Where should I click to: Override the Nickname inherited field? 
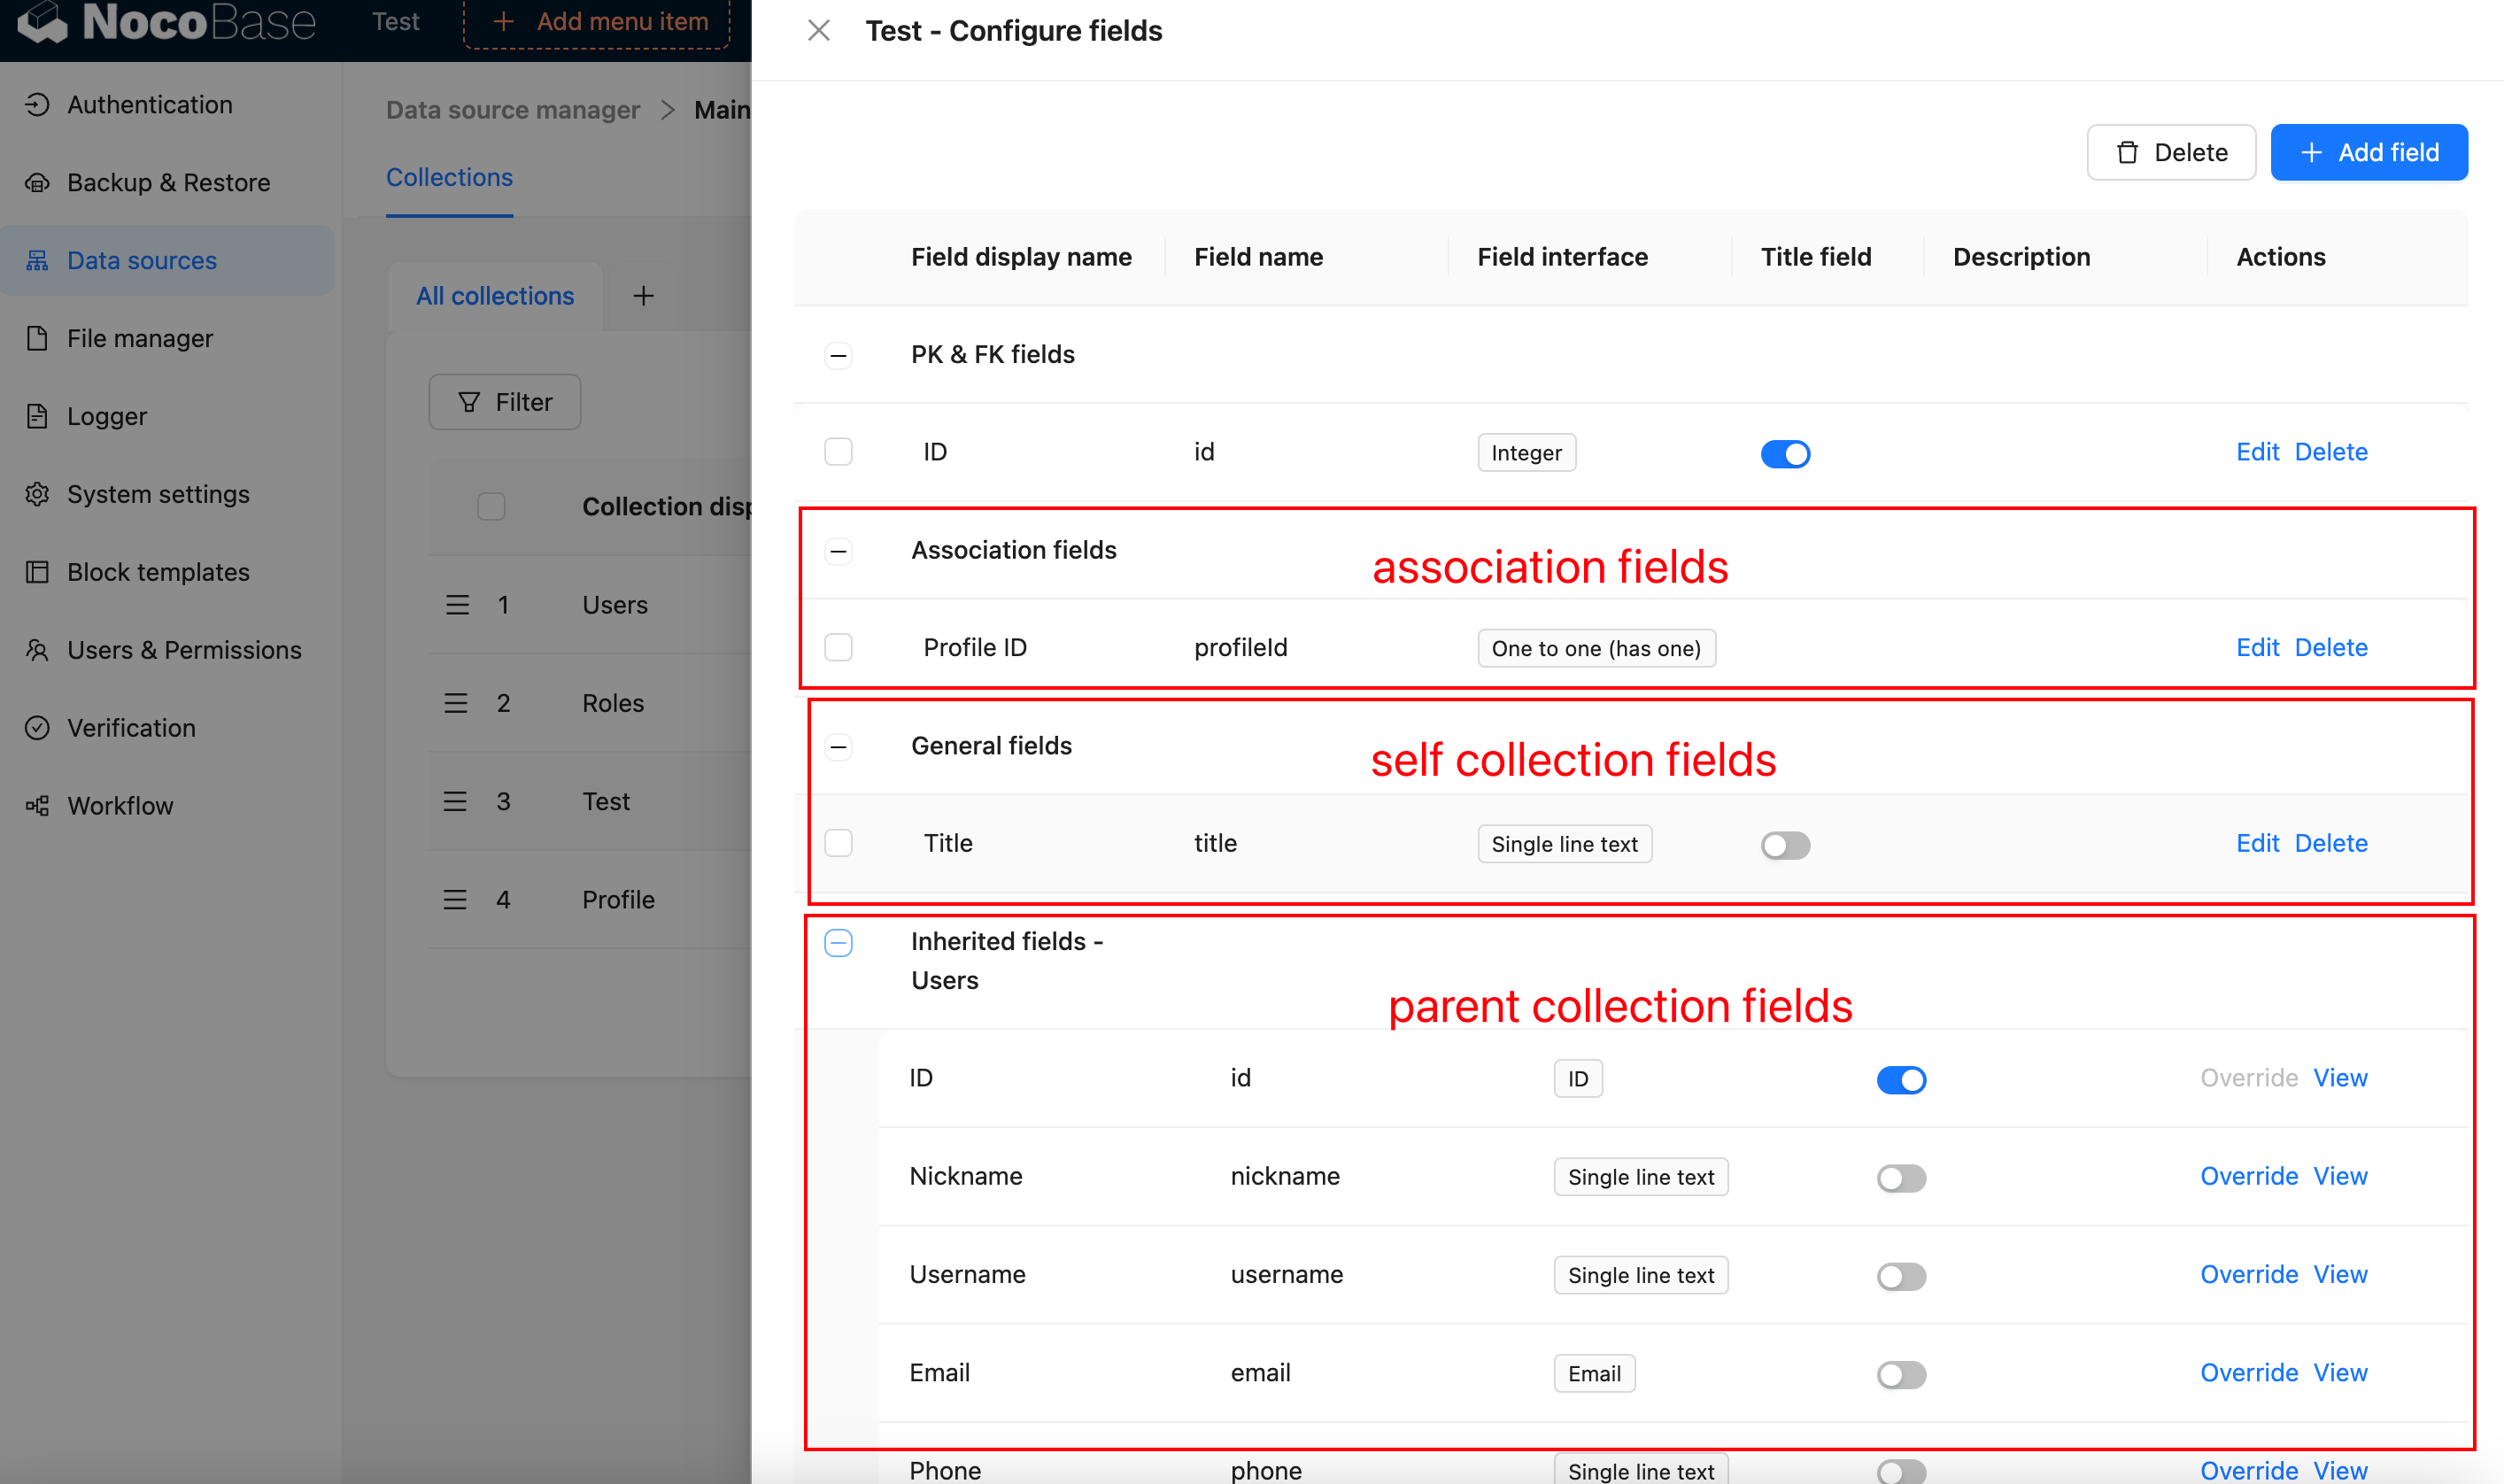tap(2248, 1177)
